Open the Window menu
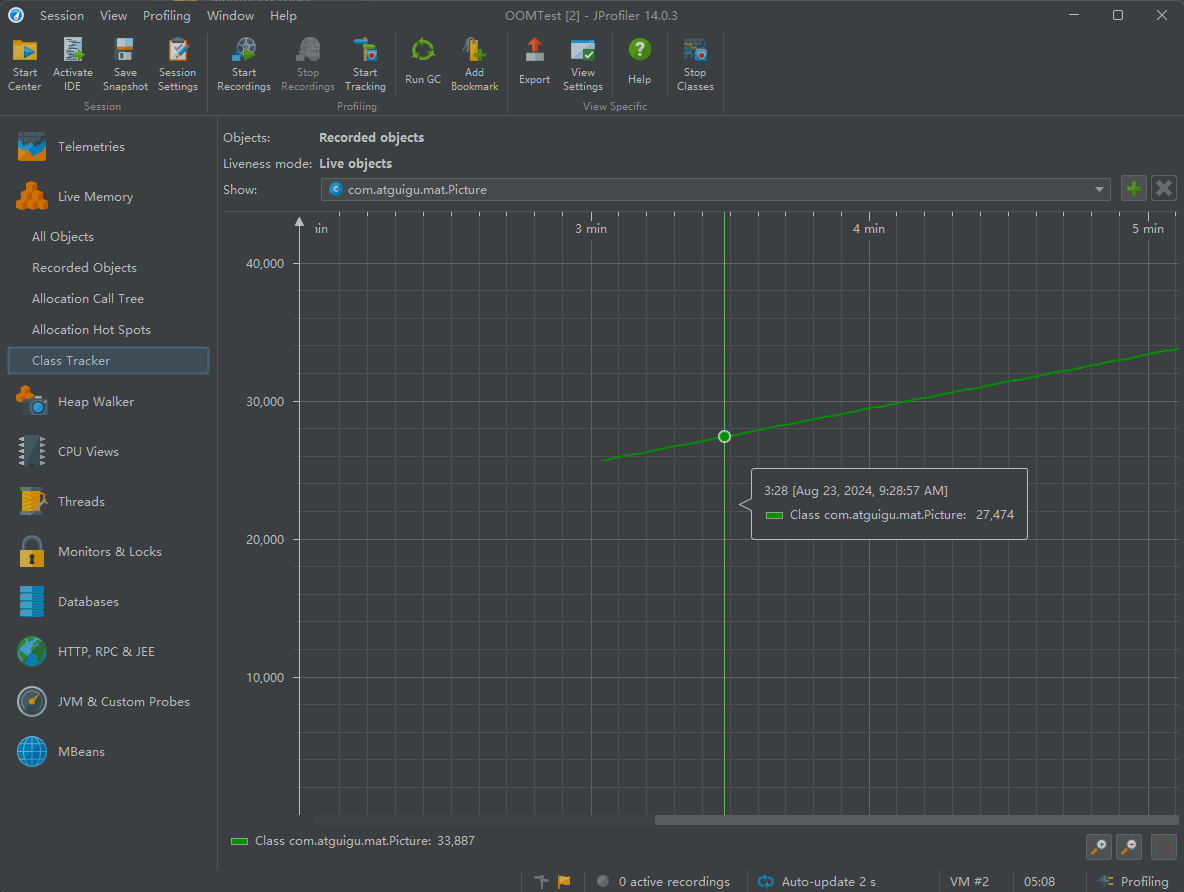This screenshot has width=1184, height=892. [x=230, y=15]
